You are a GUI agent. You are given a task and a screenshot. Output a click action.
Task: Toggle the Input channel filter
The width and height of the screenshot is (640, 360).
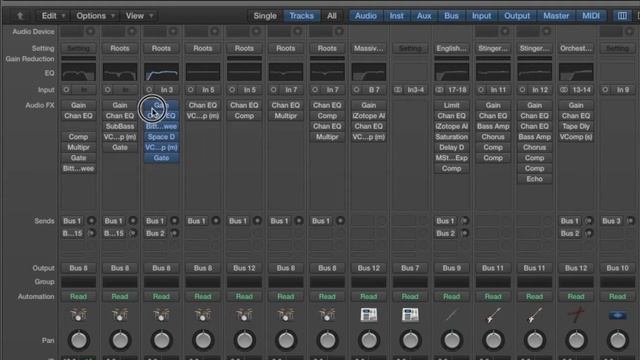coord(482,16)
